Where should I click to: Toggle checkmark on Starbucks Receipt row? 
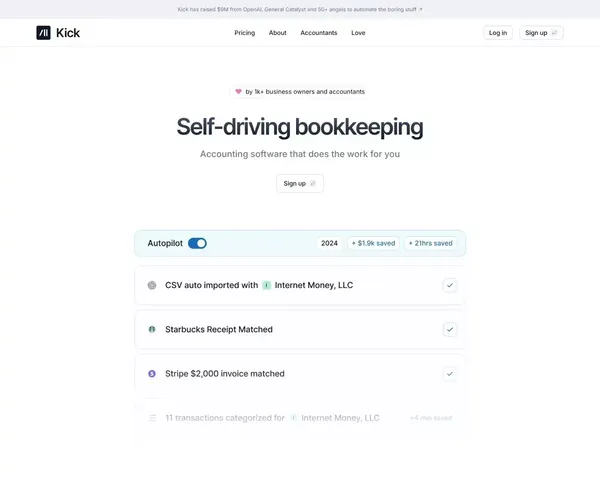coord(450,329)
